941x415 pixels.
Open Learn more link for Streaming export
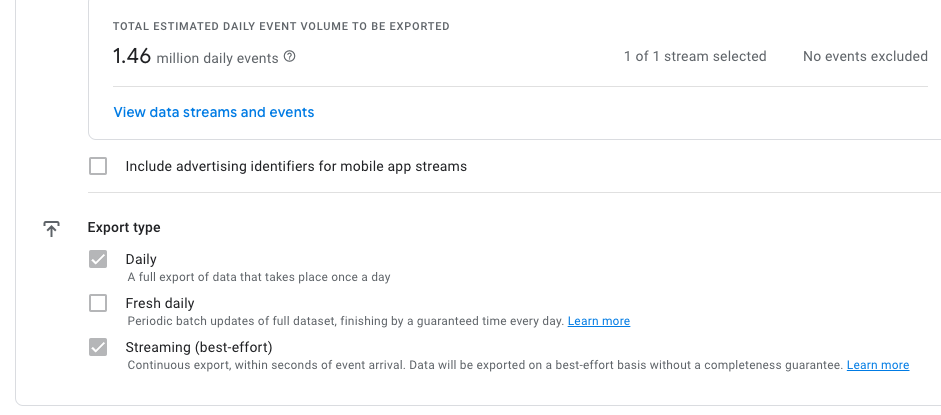(877, 365)
